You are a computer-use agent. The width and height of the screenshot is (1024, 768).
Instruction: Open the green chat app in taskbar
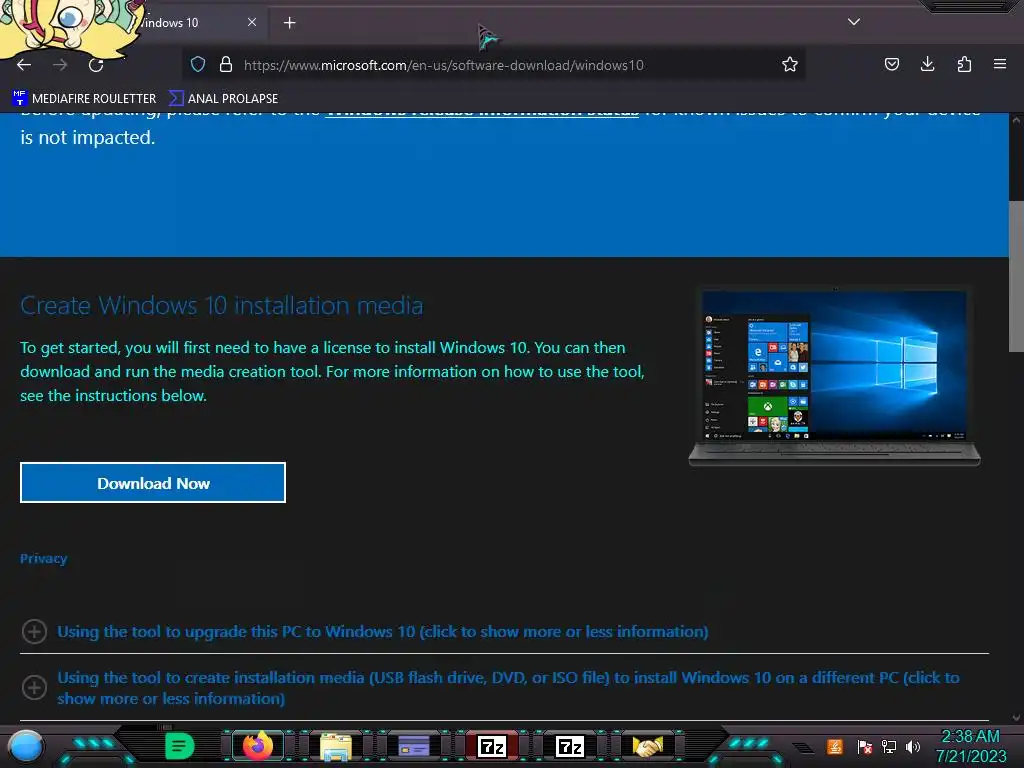point(180,746)
